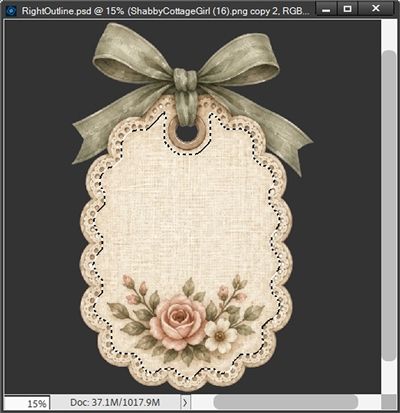This screenshot has height=413, width=400.
Task: Click the white flower beside the rose
Action: pos(219,335)
